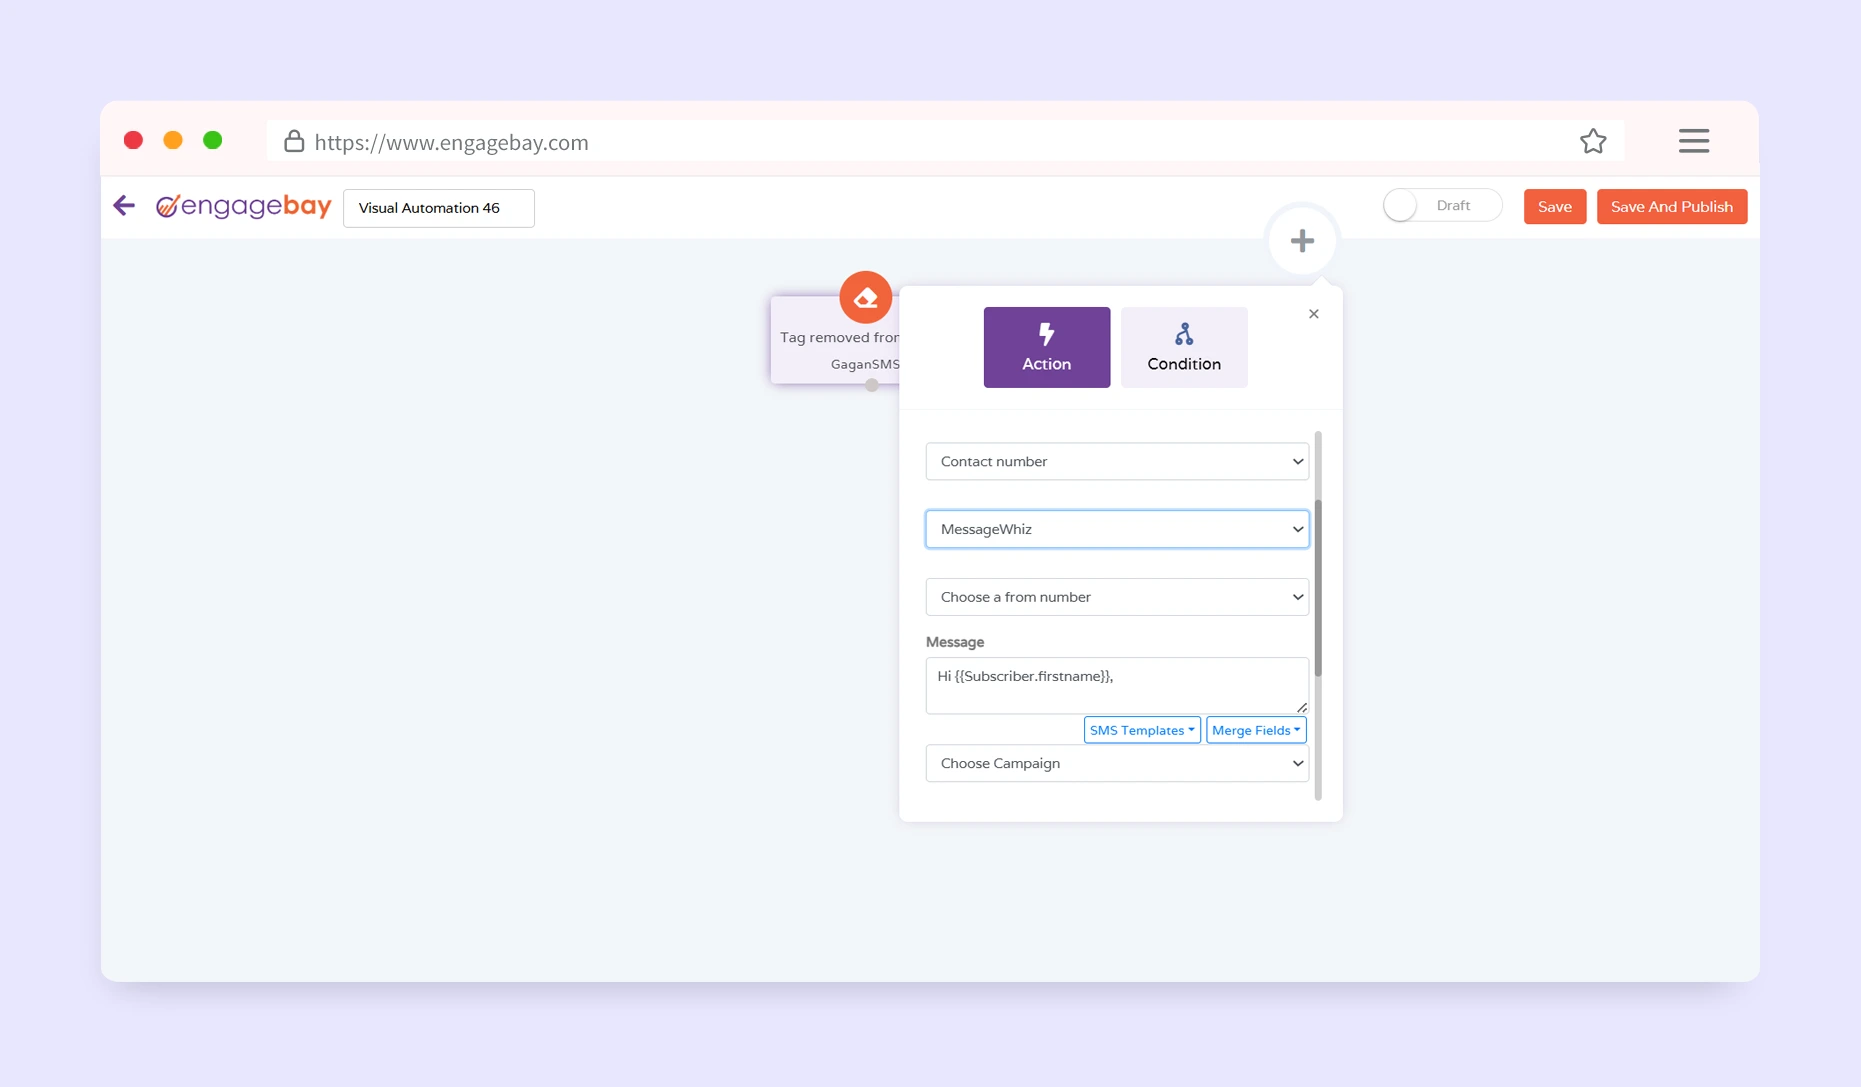Click the Save And Publish button
This screenshot has height=1087, width=1861.
coord(1671,207)
